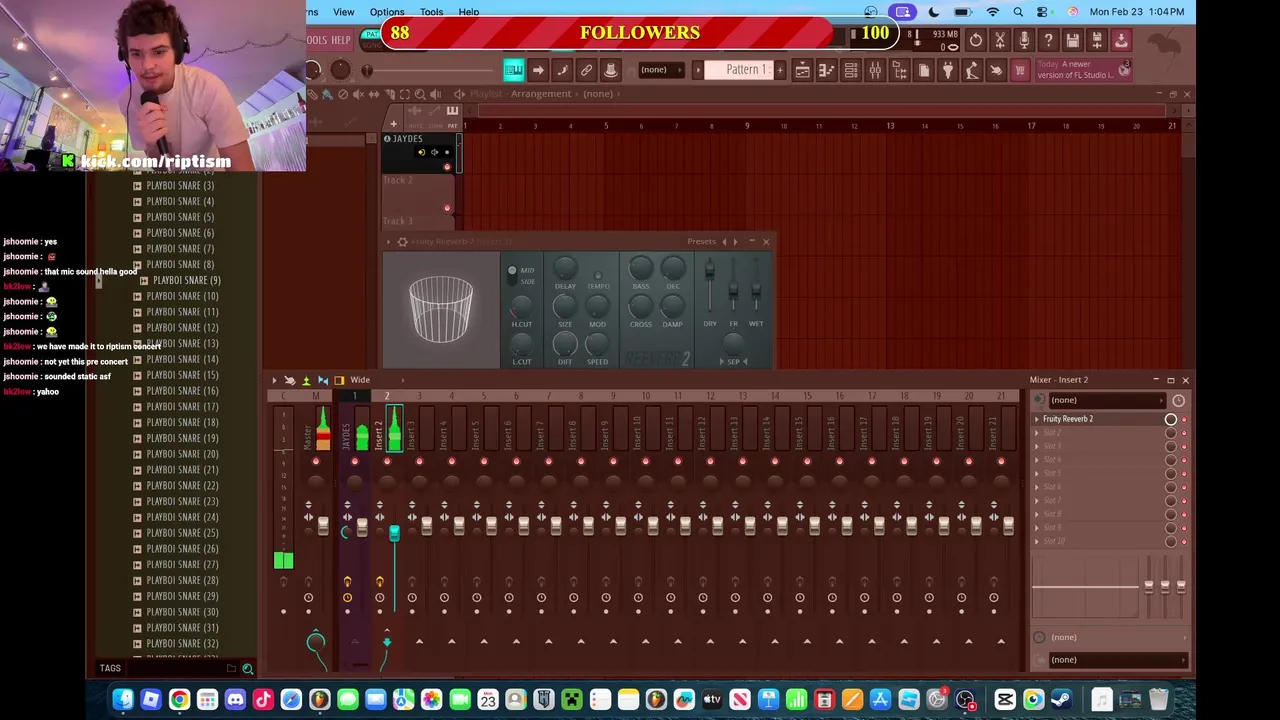The width and height of the screenshot is (1280, 720).
Task: Toggle mute on Insert 10 track
Action: click(x=645, y=461)
